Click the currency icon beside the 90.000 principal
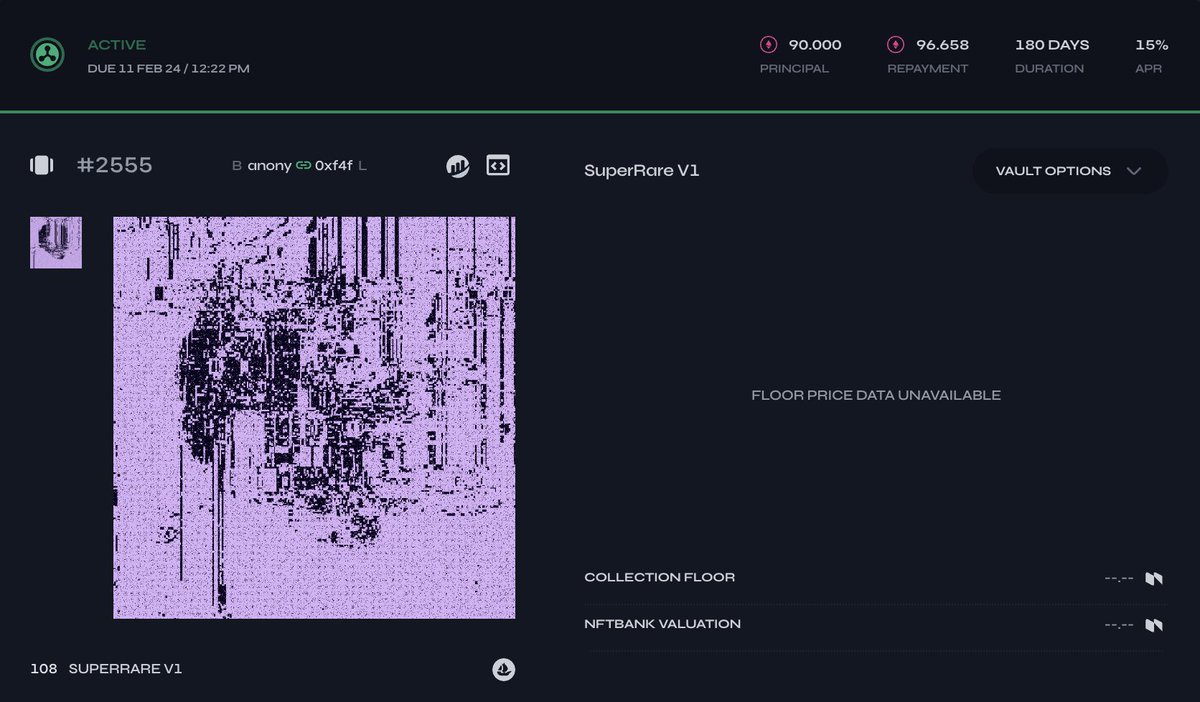 (767, 44)
